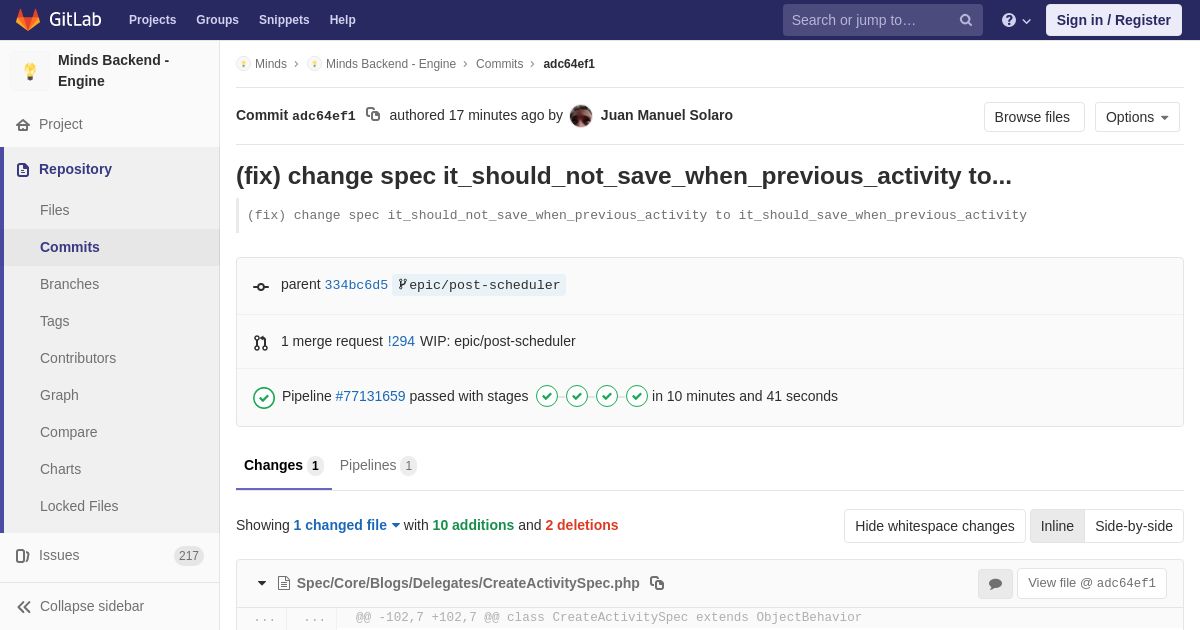The image size is (1200, 630).
Task: Hide whitespace changes
Action: (x=935, y=526)
